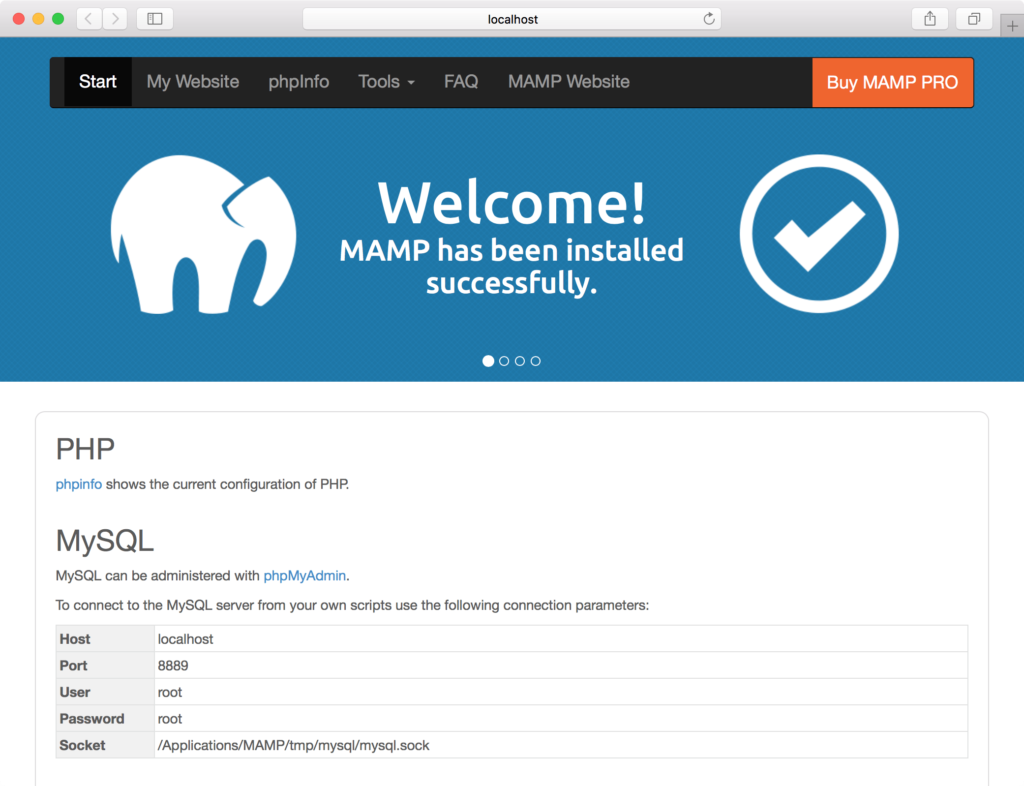Show all tabs overview icon
The height and width of the screenshot is (786, 1024).
[x=974, y=19]
